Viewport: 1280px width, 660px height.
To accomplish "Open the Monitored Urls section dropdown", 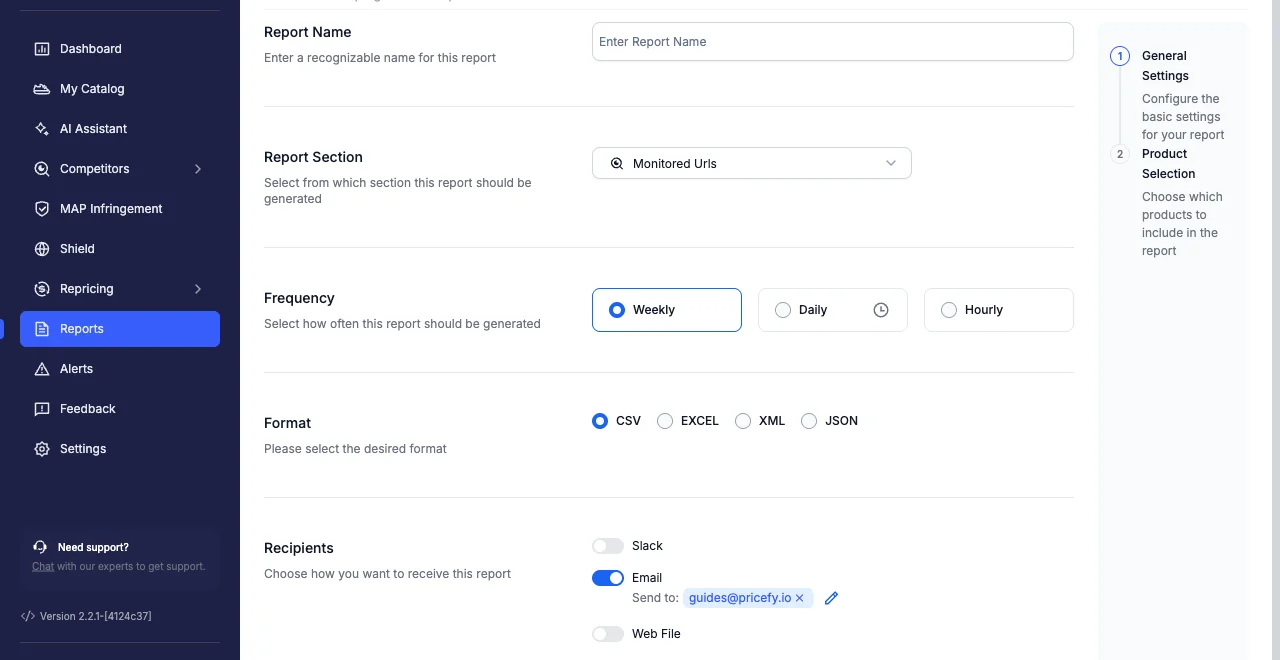I will [x=752, y=163].
